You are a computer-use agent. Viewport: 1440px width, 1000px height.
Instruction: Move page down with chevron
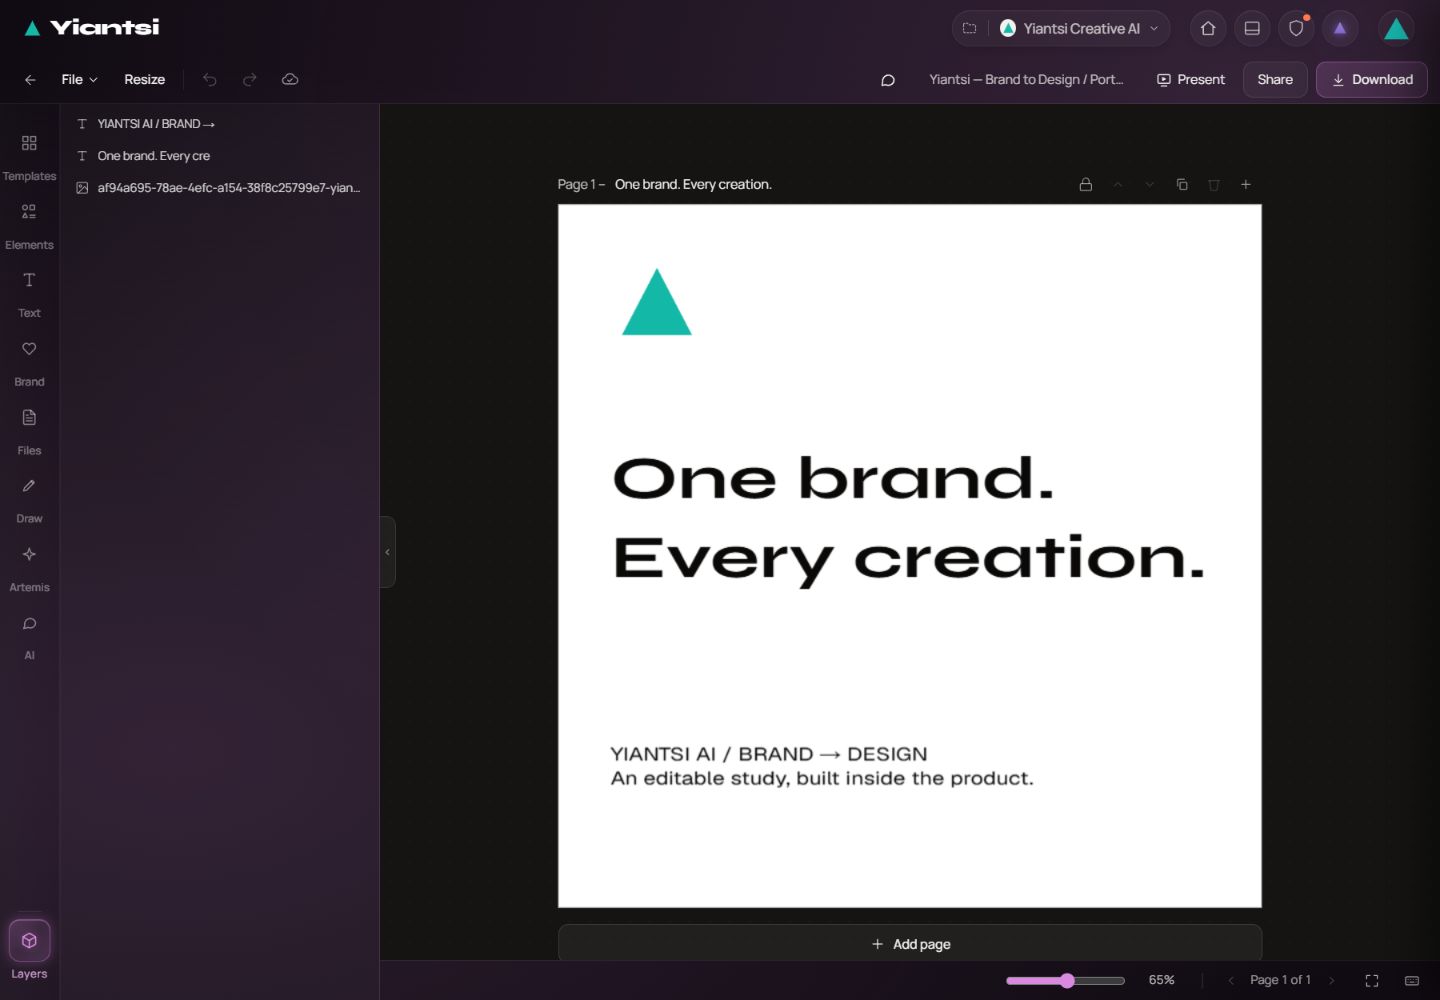[x=1150, y=185]
